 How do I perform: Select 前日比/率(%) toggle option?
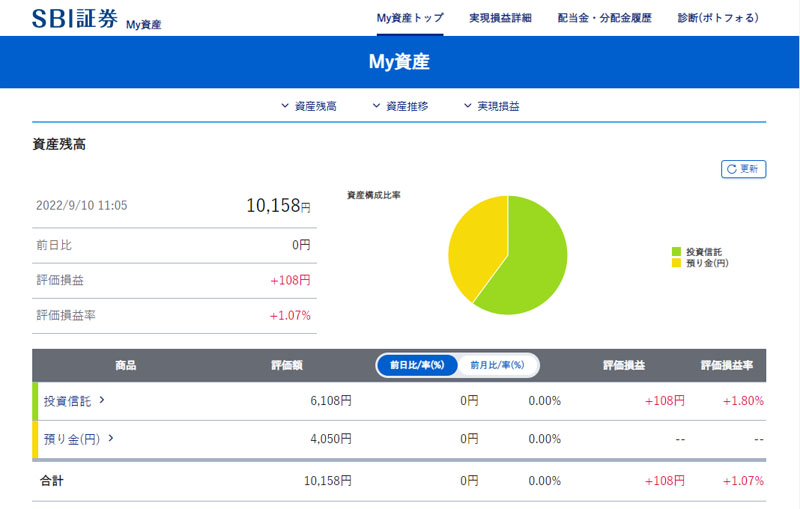pyautogui.click(x=417, y=365)
